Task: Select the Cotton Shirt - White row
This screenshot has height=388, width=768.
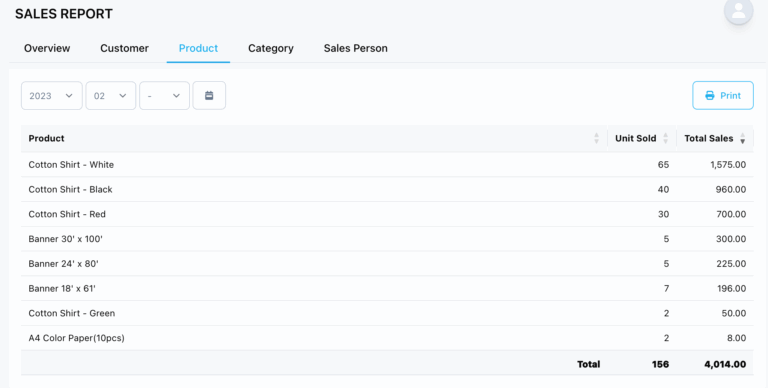Action: tap(387, 165)
